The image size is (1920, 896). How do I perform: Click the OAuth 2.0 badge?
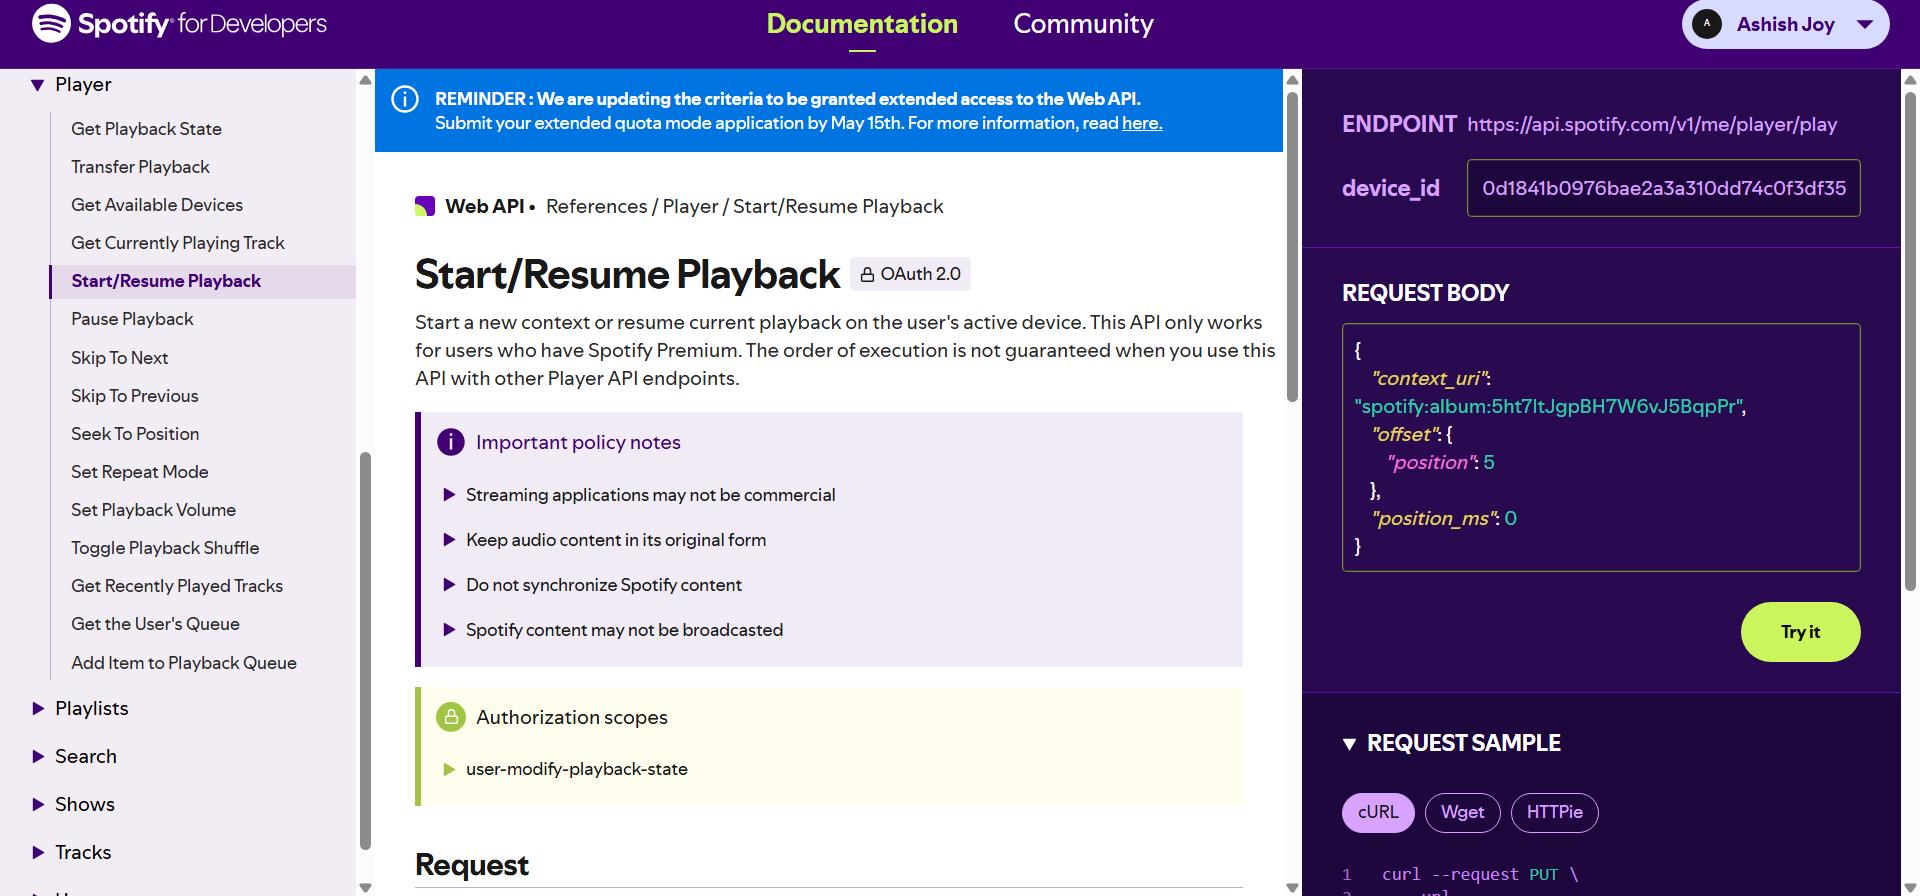910,274
